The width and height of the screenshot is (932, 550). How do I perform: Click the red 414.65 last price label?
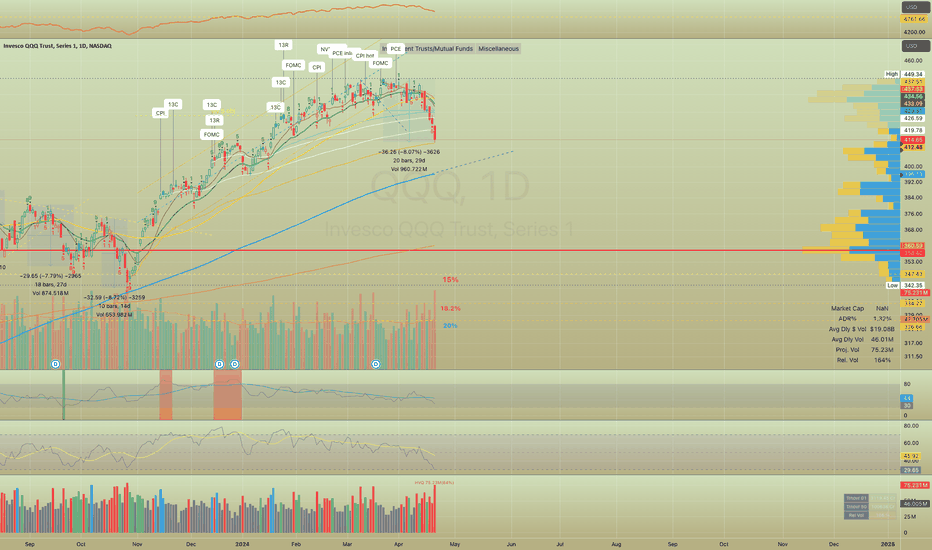[913, 140]
